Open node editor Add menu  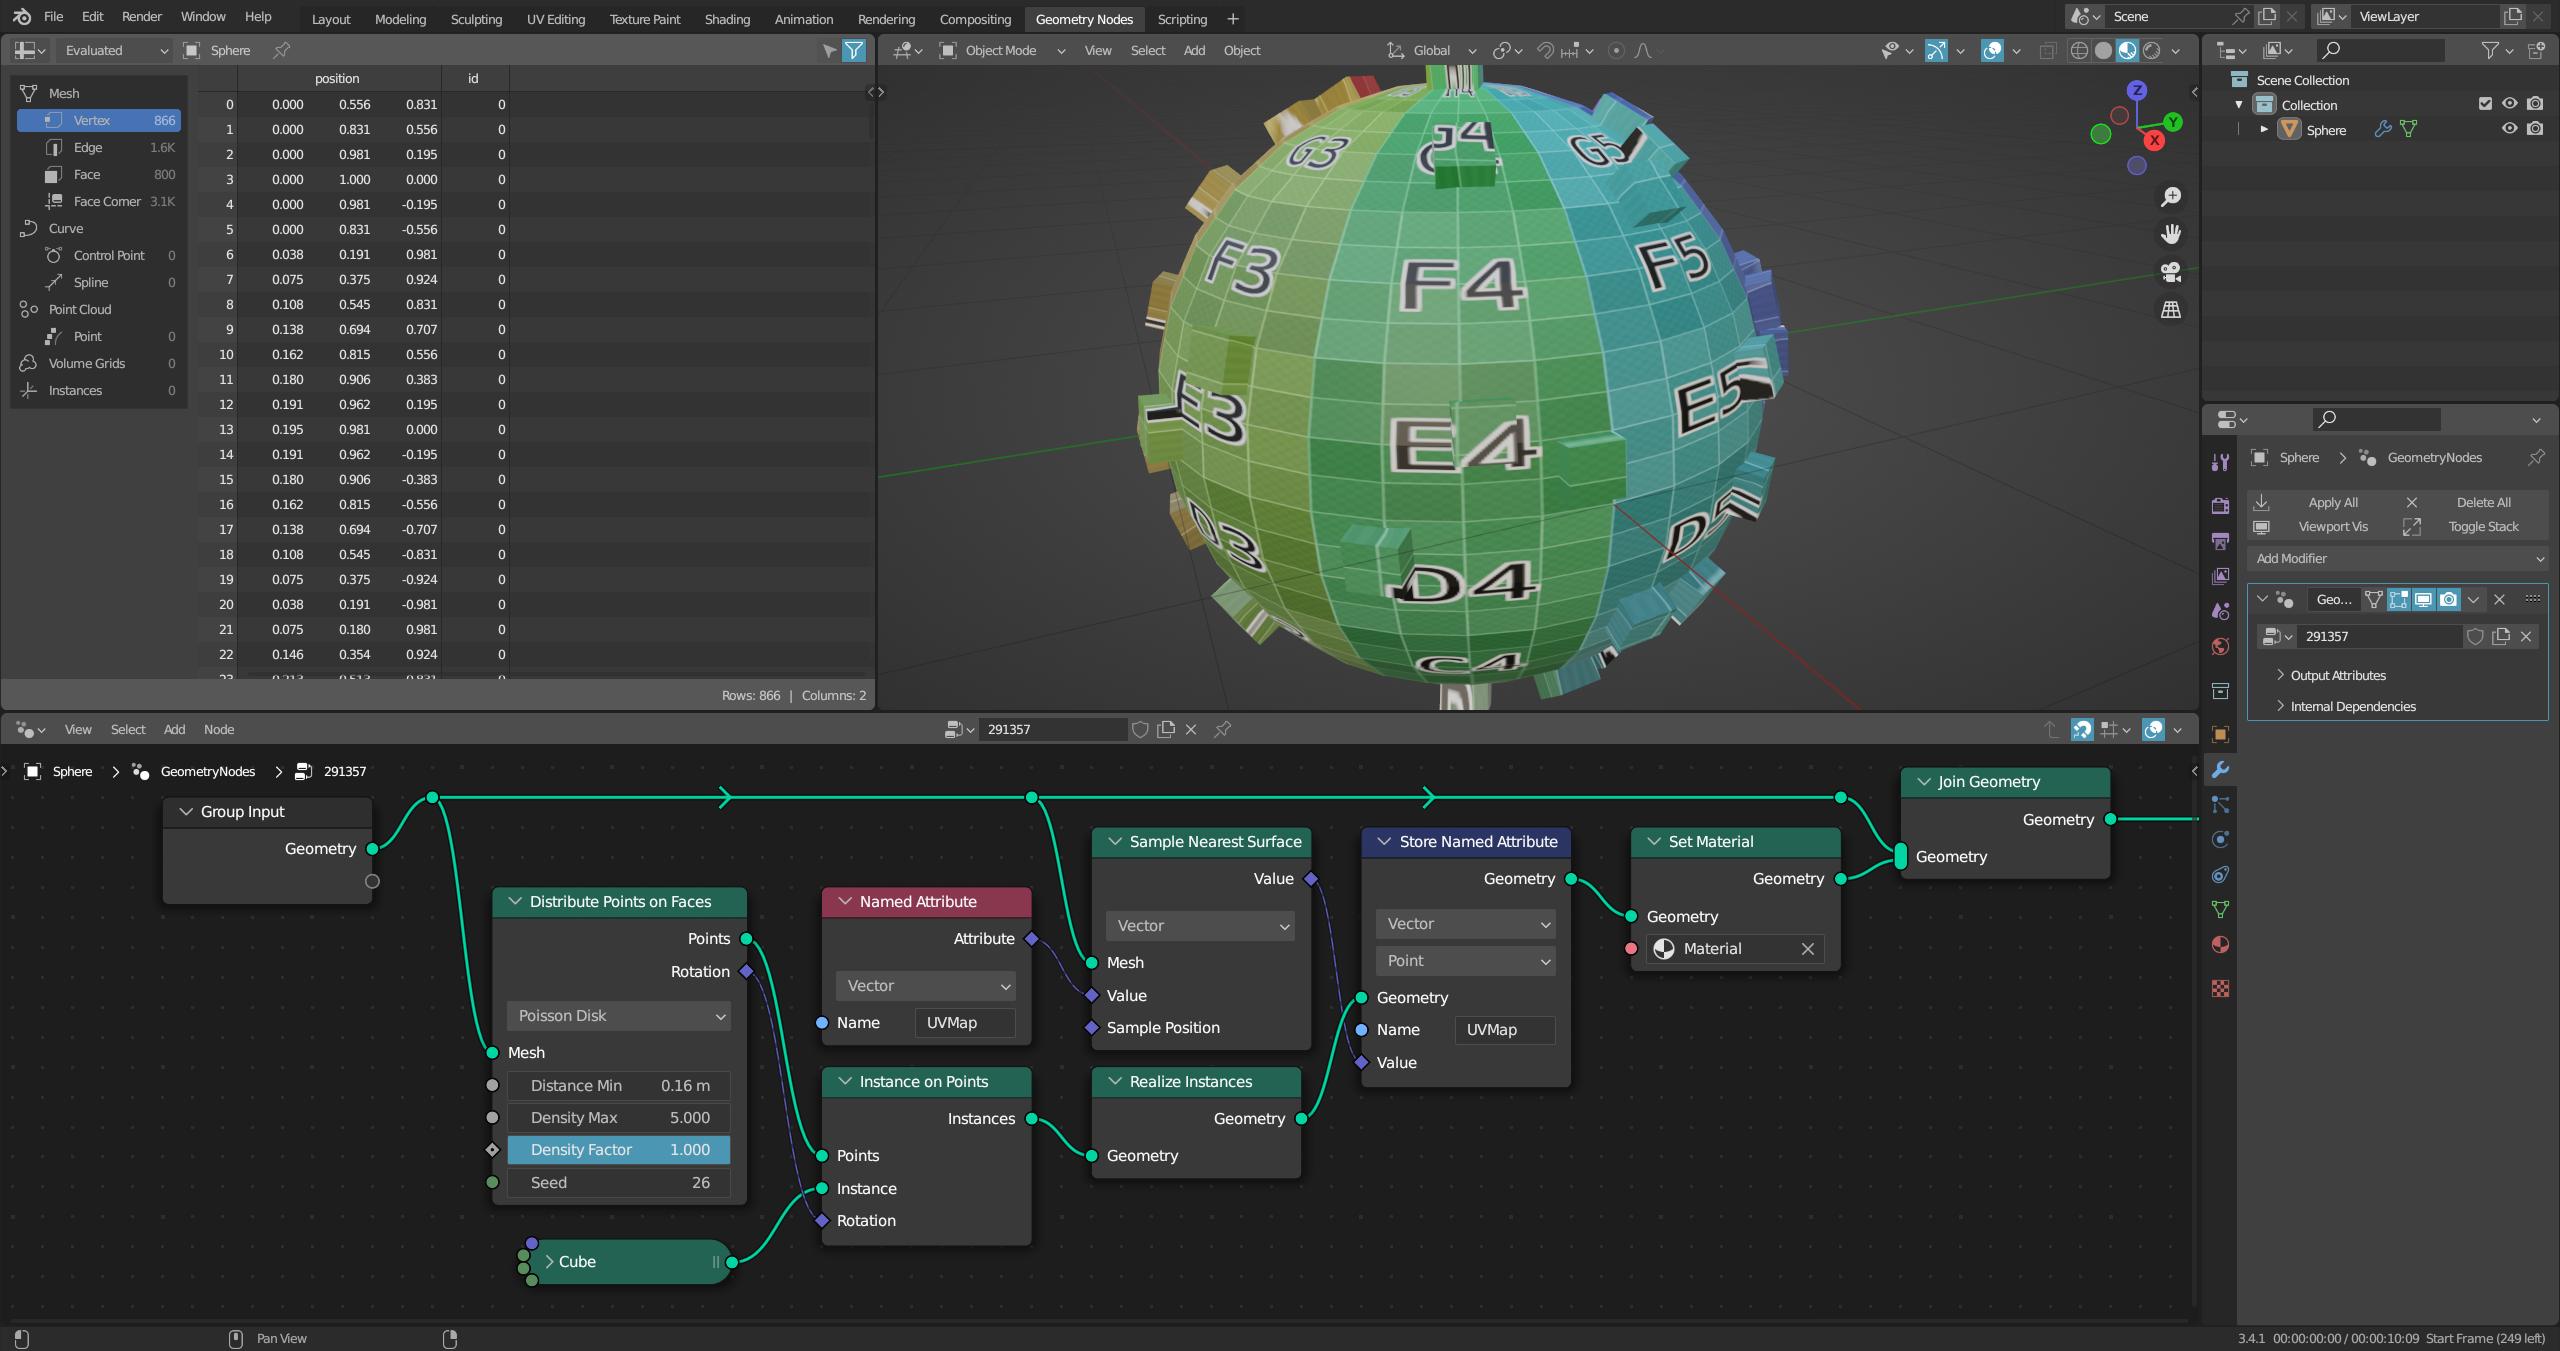174,729
